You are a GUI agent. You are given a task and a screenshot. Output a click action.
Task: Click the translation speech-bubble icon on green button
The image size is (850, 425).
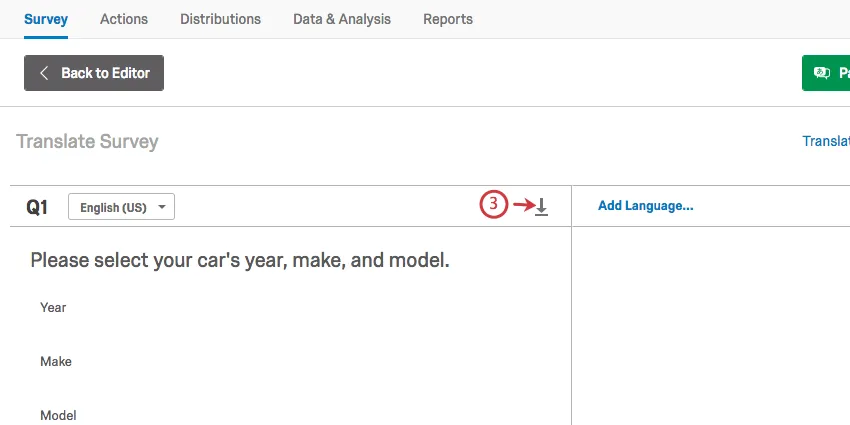823,73
